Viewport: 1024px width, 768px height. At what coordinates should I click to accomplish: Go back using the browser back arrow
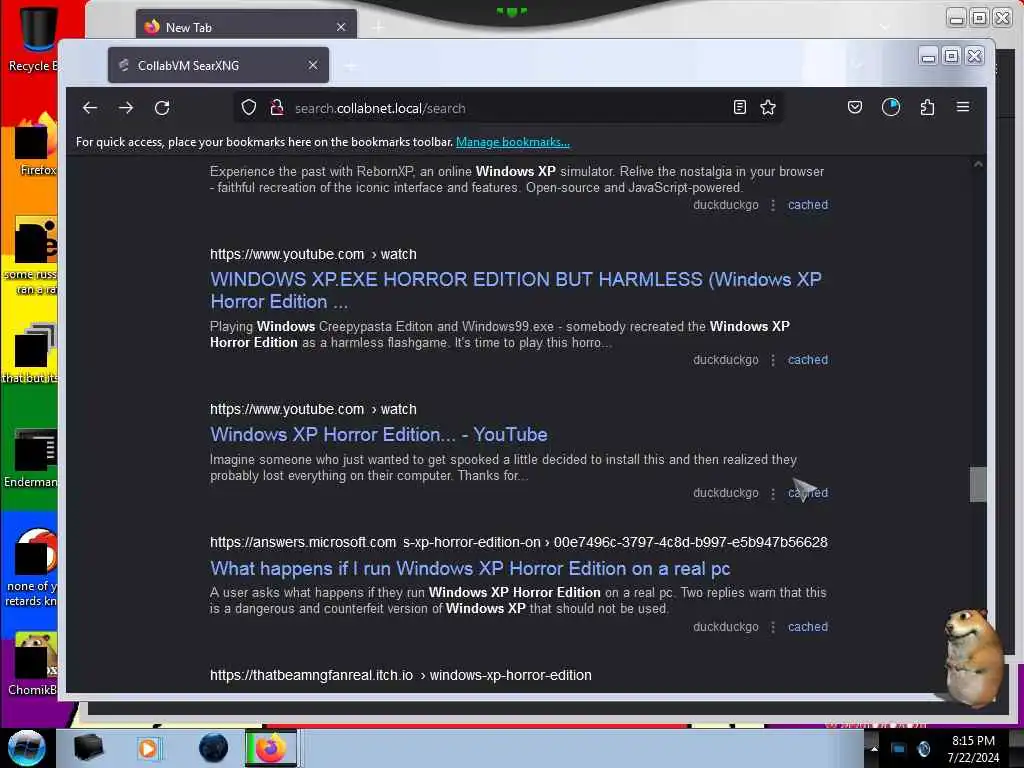pyautogui.click(x=90, y=108)
